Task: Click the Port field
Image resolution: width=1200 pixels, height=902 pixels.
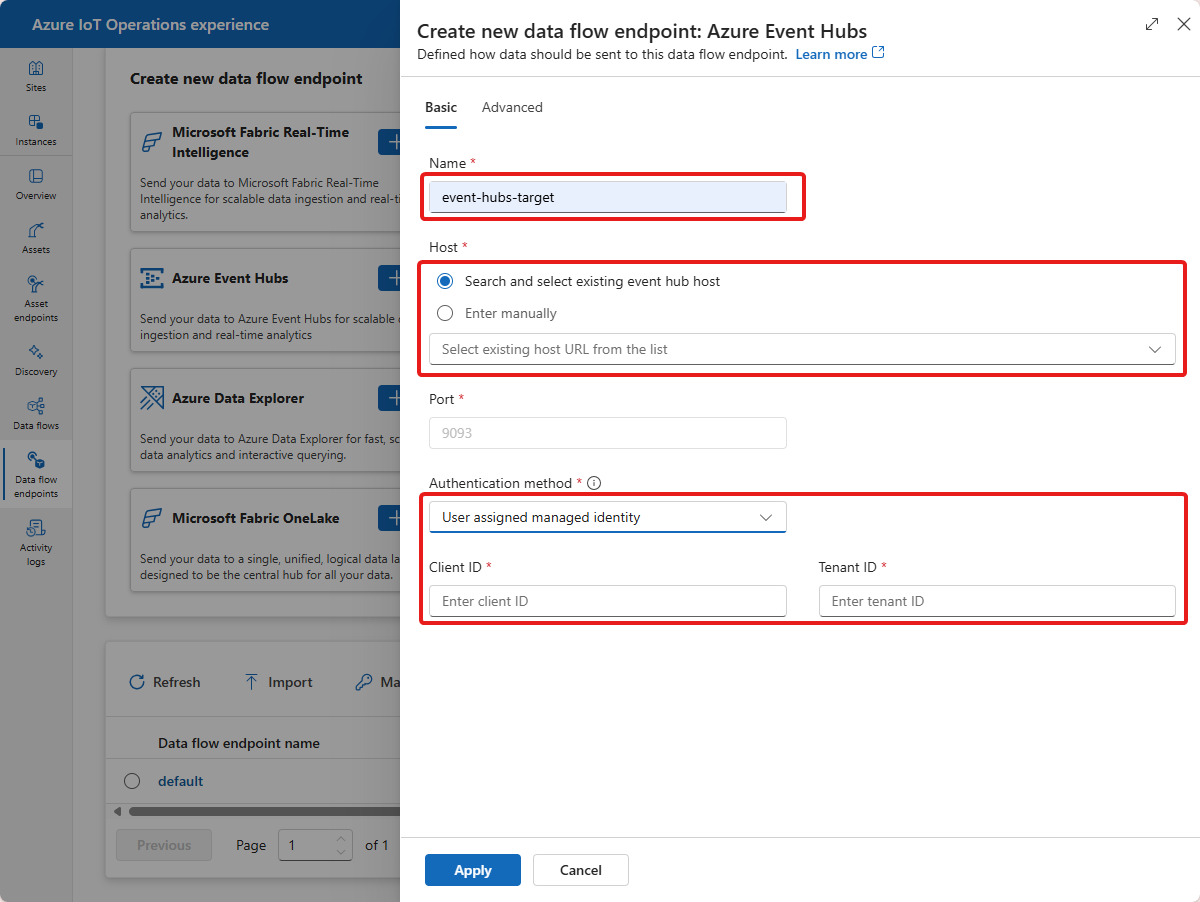Action: 608,433
